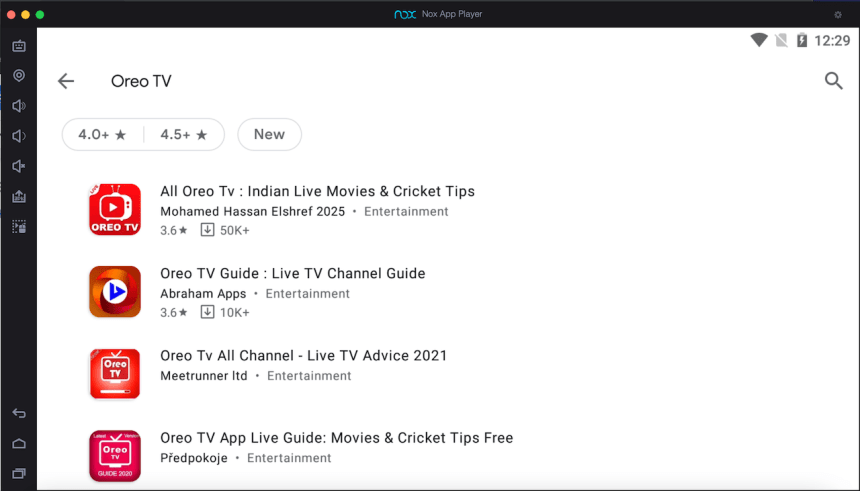Click the volume down sidebar icon
This screenshot has width=860, height=491.
click(19, 136)
